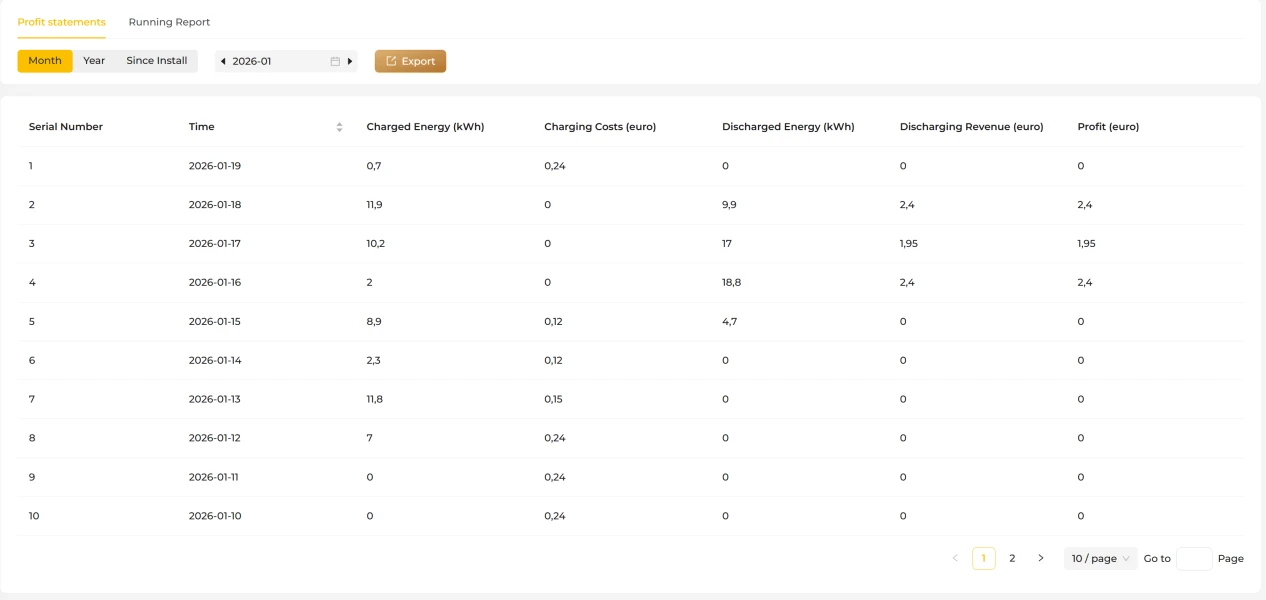1266x600 pixels.
Task: Click Discharging Revenue (euro) column header
Action: click(x=971, y=127)
